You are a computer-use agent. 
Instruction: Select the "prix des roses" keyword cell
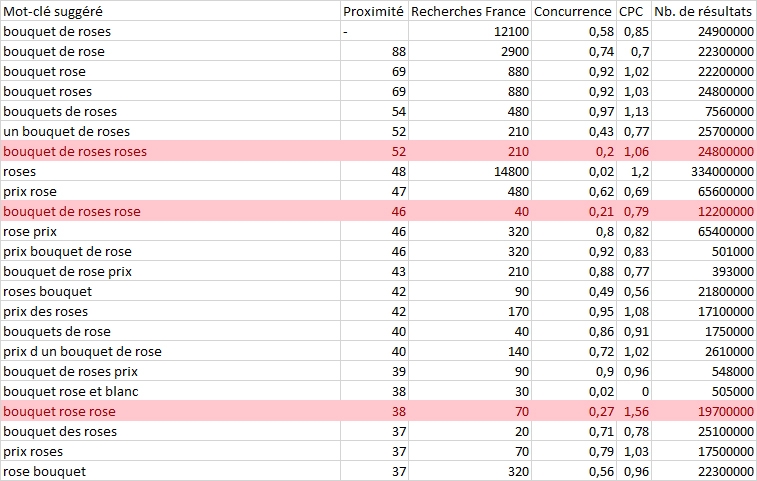(170, 311)
